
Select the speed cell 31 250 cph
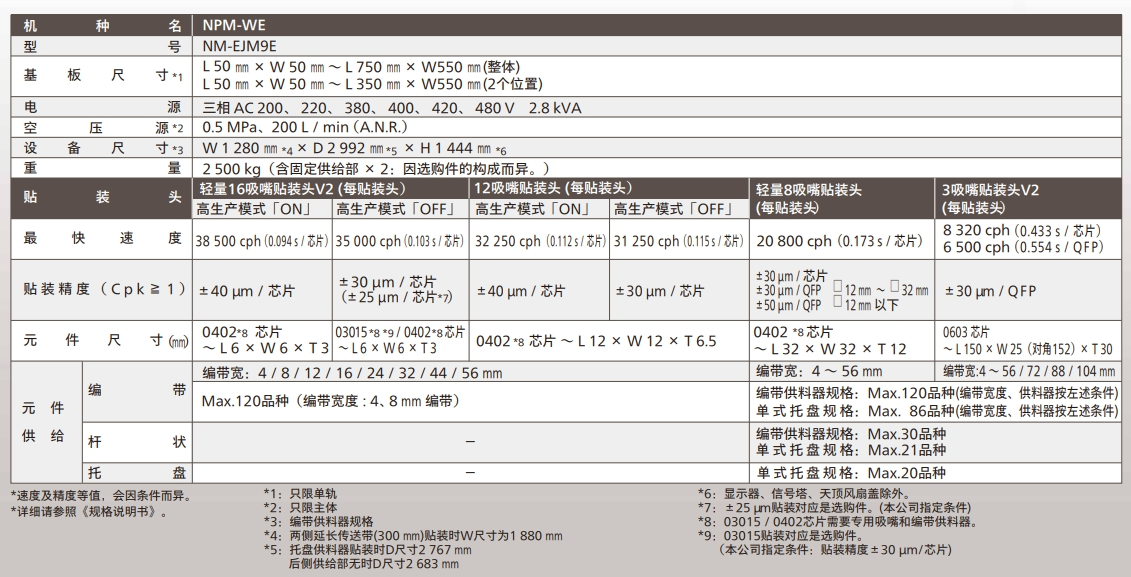(679, 241)
